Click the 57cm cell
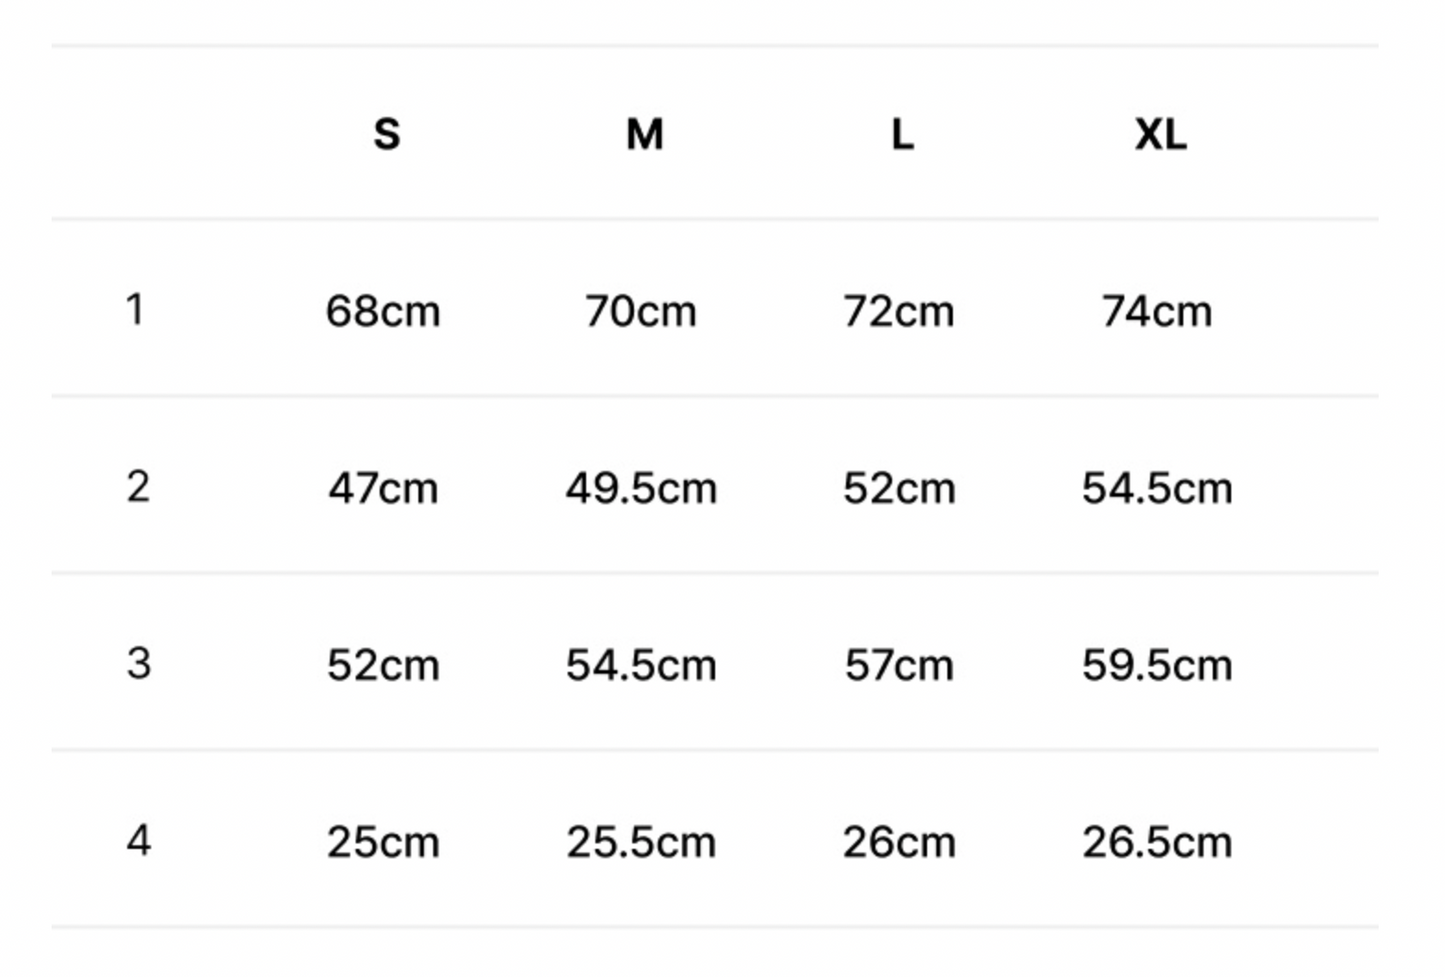This screenshot has height=977, width=1445. tap(899, 665)
